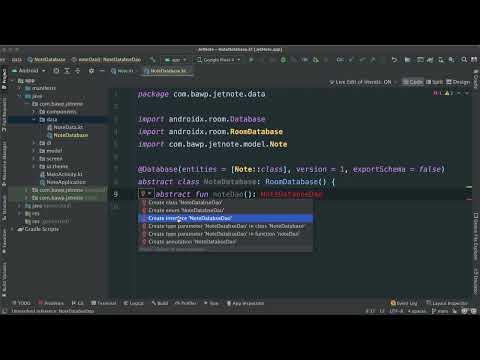Select Gradle Scripts in project tree

(x=39, y=229)
